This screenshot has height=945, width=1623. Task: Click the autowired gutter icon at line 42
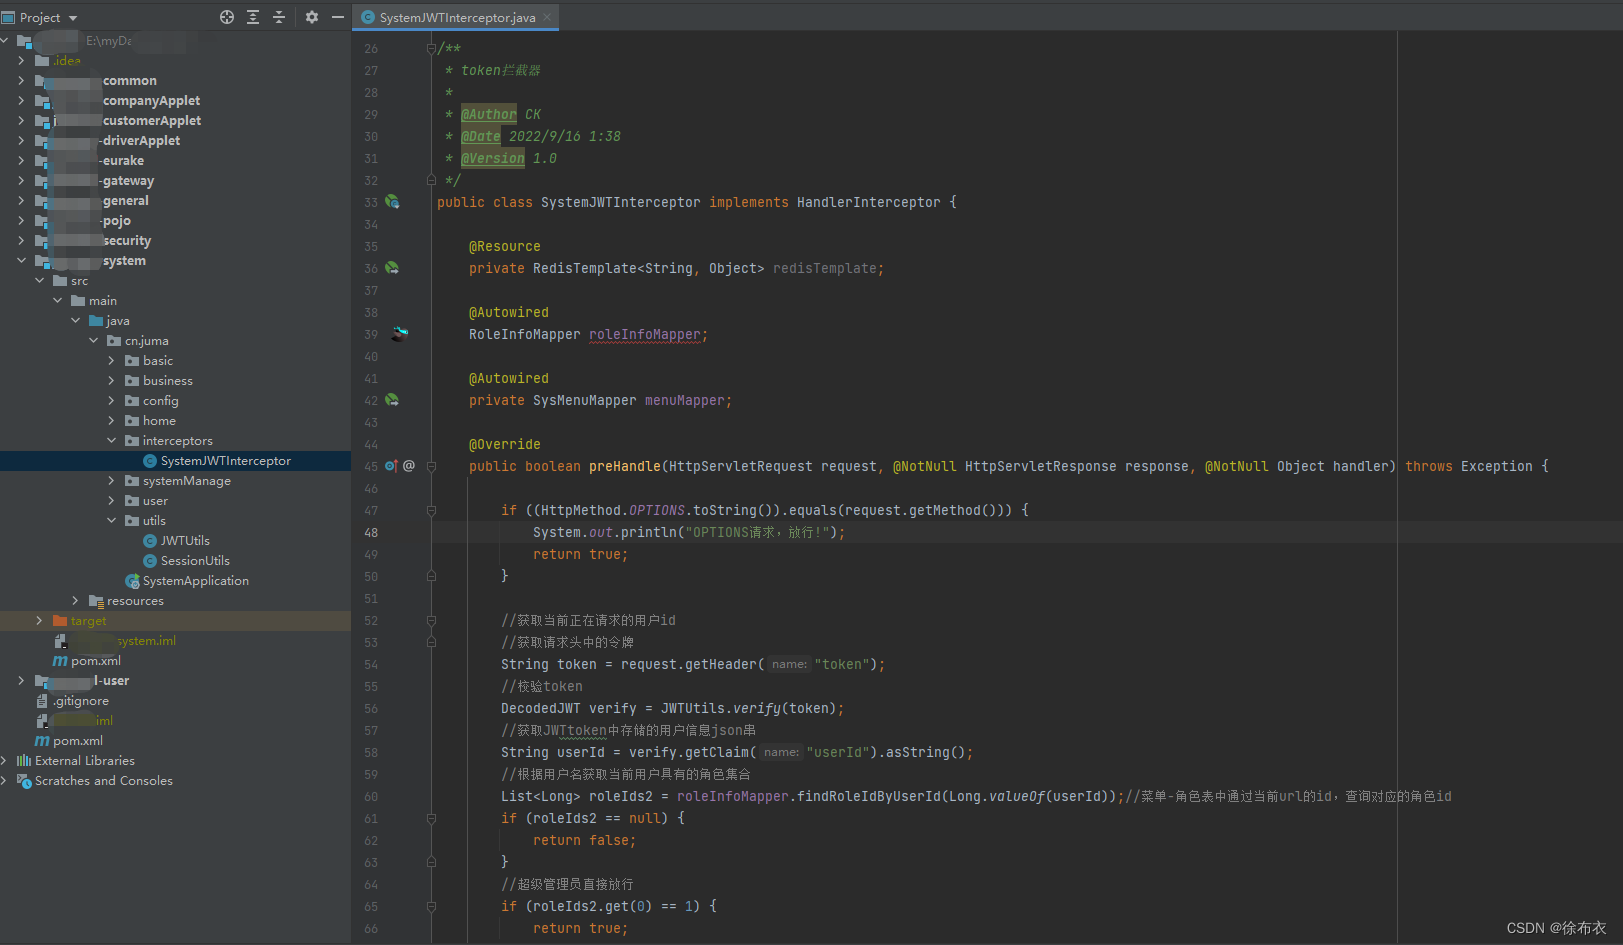pos(392,400)
